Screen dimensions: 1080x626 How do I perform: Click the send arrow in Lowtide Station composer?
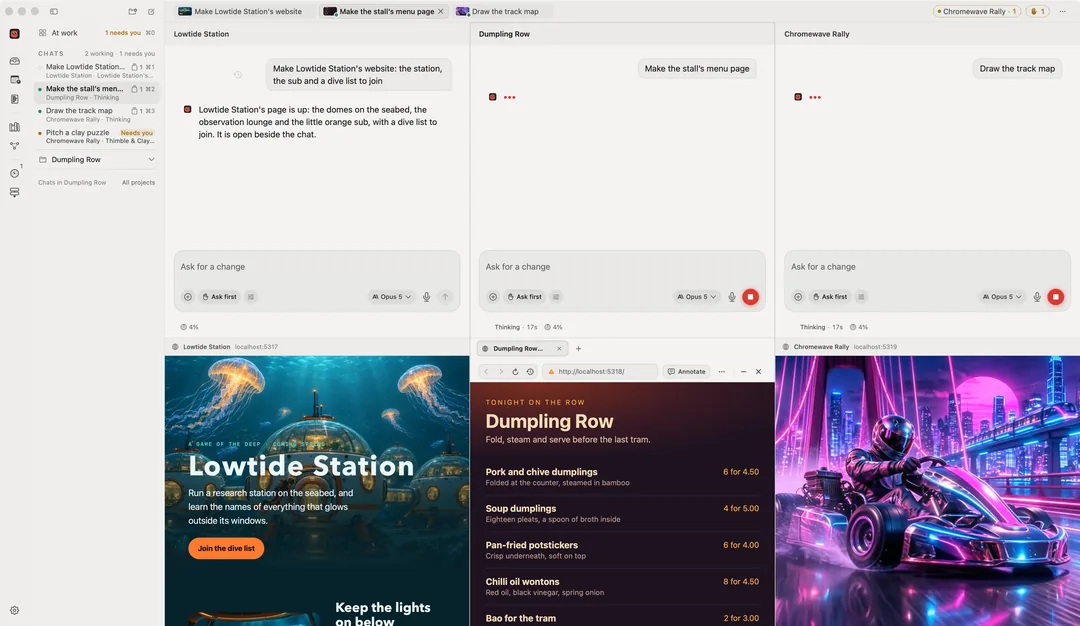point(445,297)
